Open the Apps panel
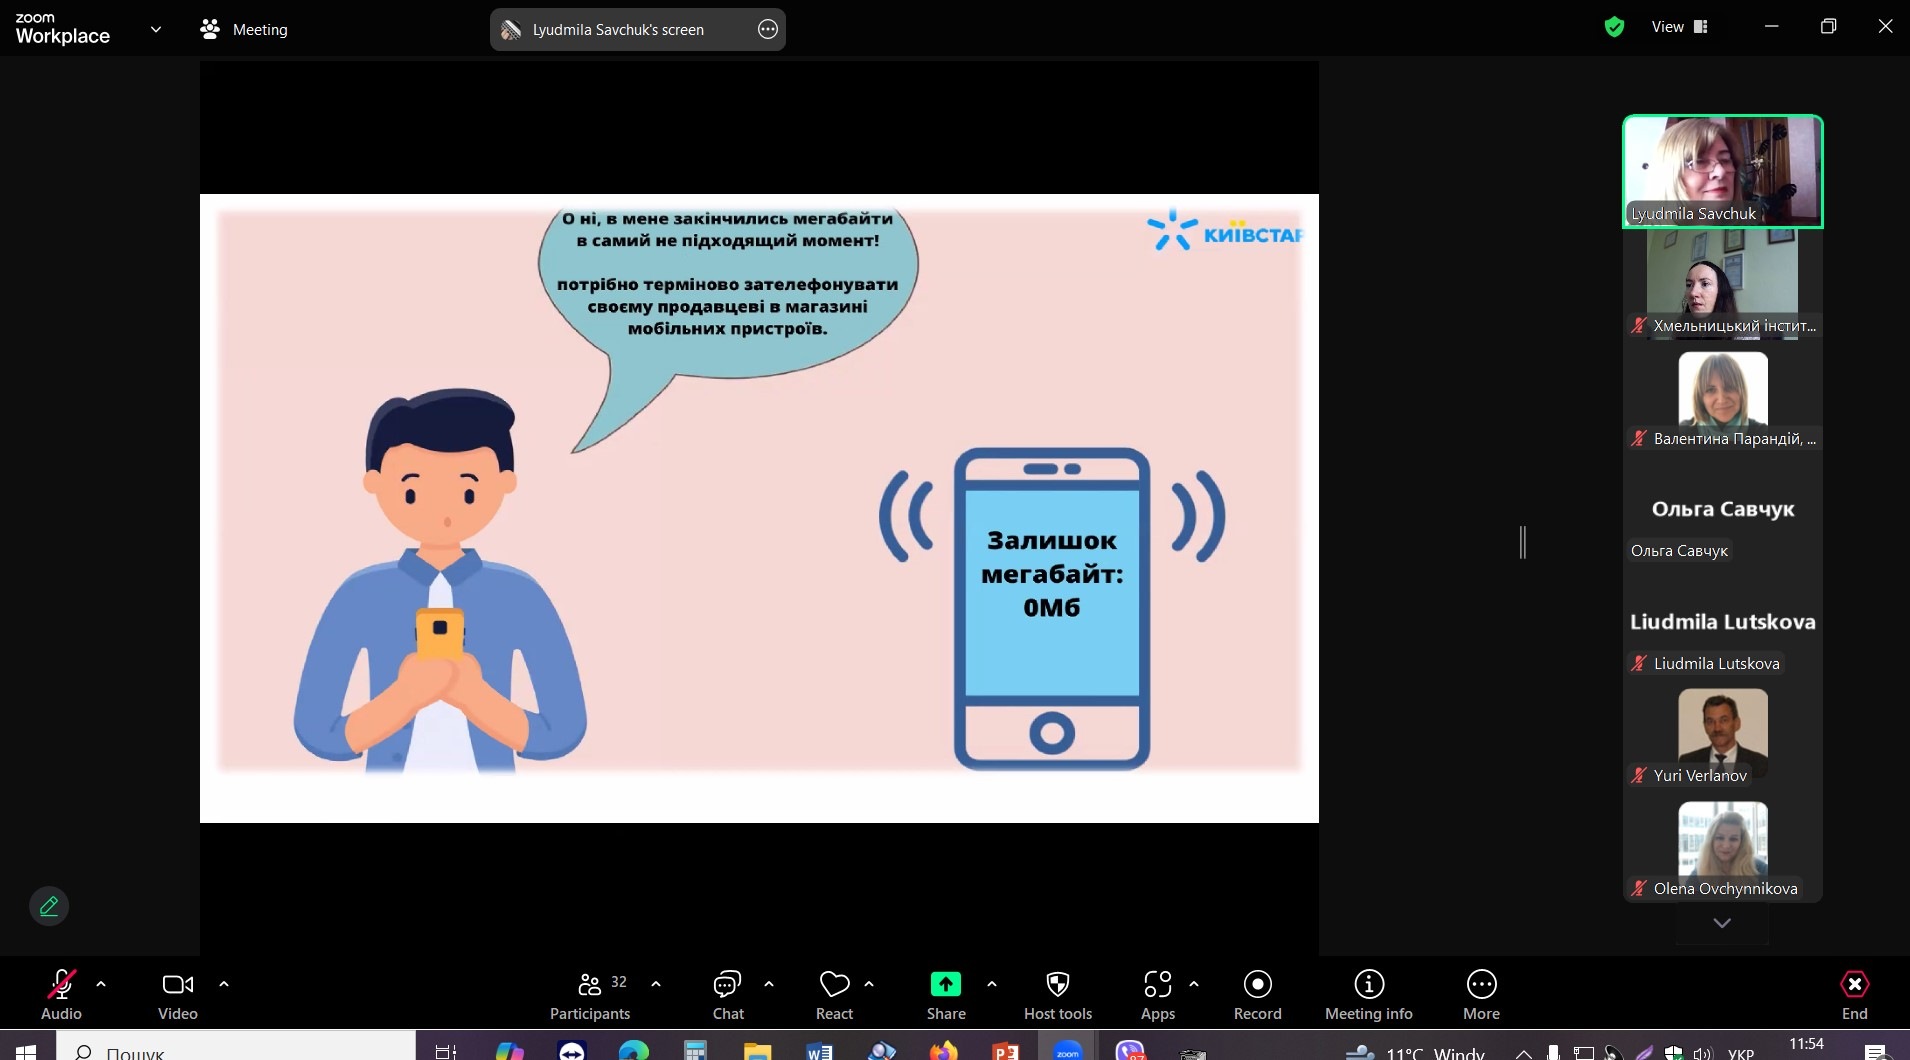The height and width of the screenshot is (1060, 1910). pyautogui.click(x=1157, y=994)
